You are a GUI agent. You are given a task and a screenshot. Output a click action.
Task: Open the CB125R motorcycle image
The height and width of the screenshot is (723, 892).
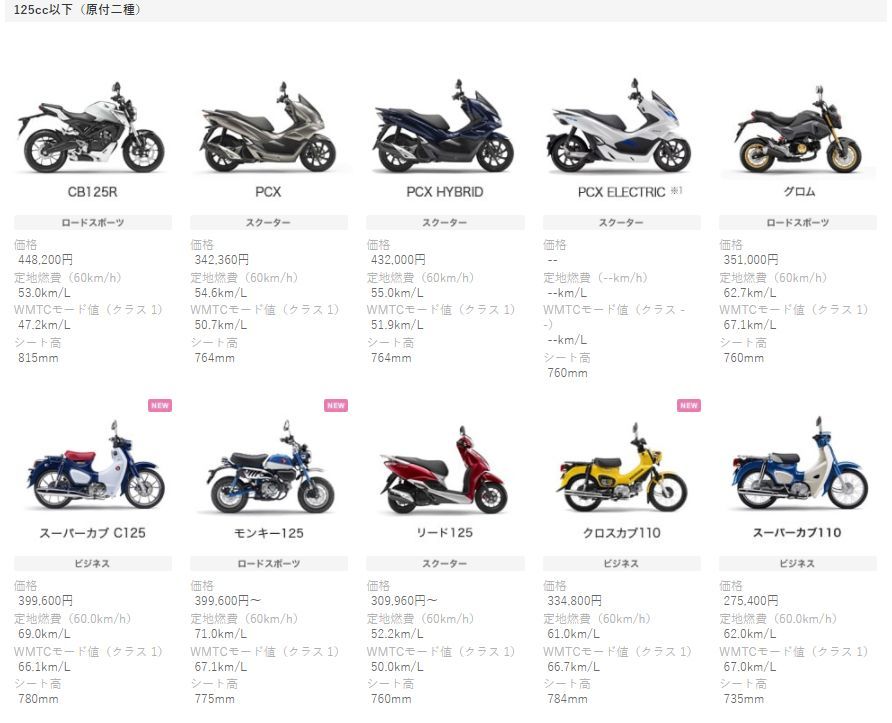pos(92,127)
